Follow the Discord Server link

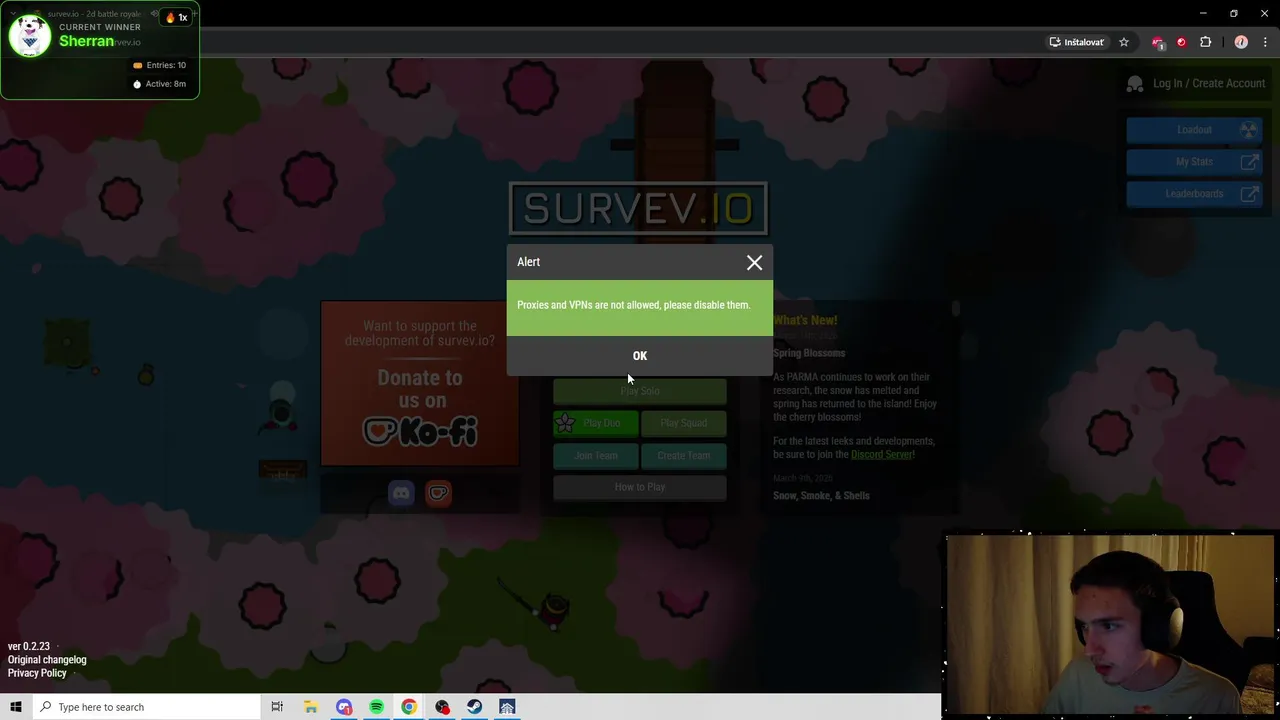click(x=881, y=454)
